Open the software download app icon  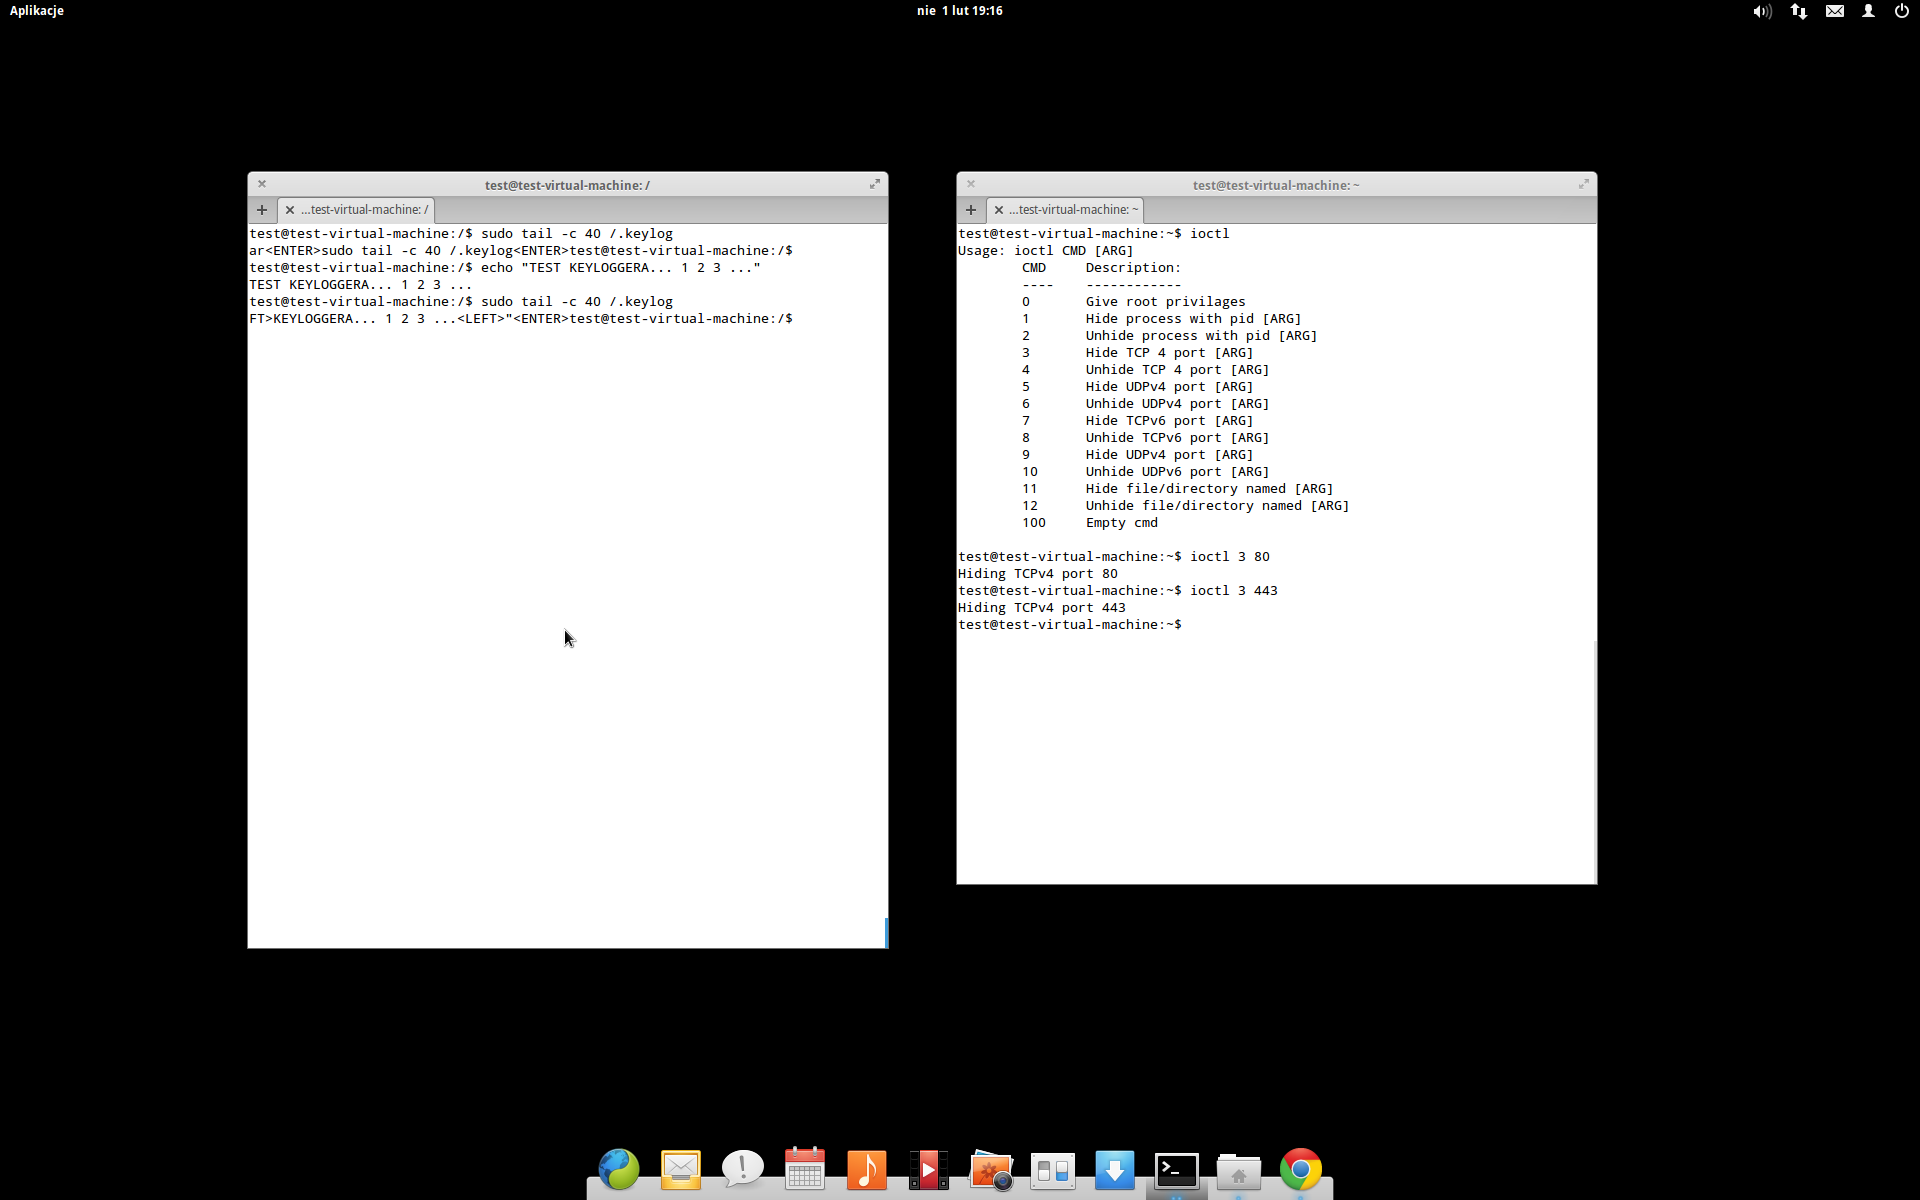[1114, 1169]
